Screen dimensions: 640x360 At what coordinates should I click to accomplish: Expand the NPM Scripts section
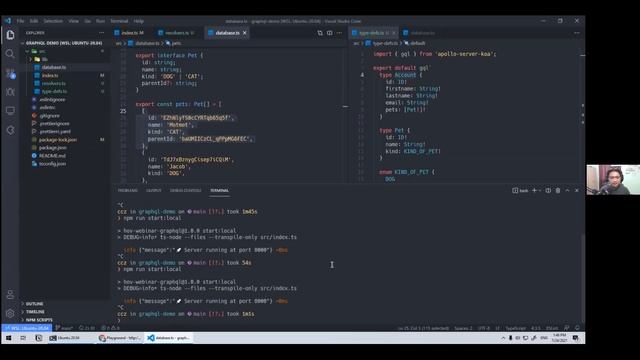click(x=64, y=320)
